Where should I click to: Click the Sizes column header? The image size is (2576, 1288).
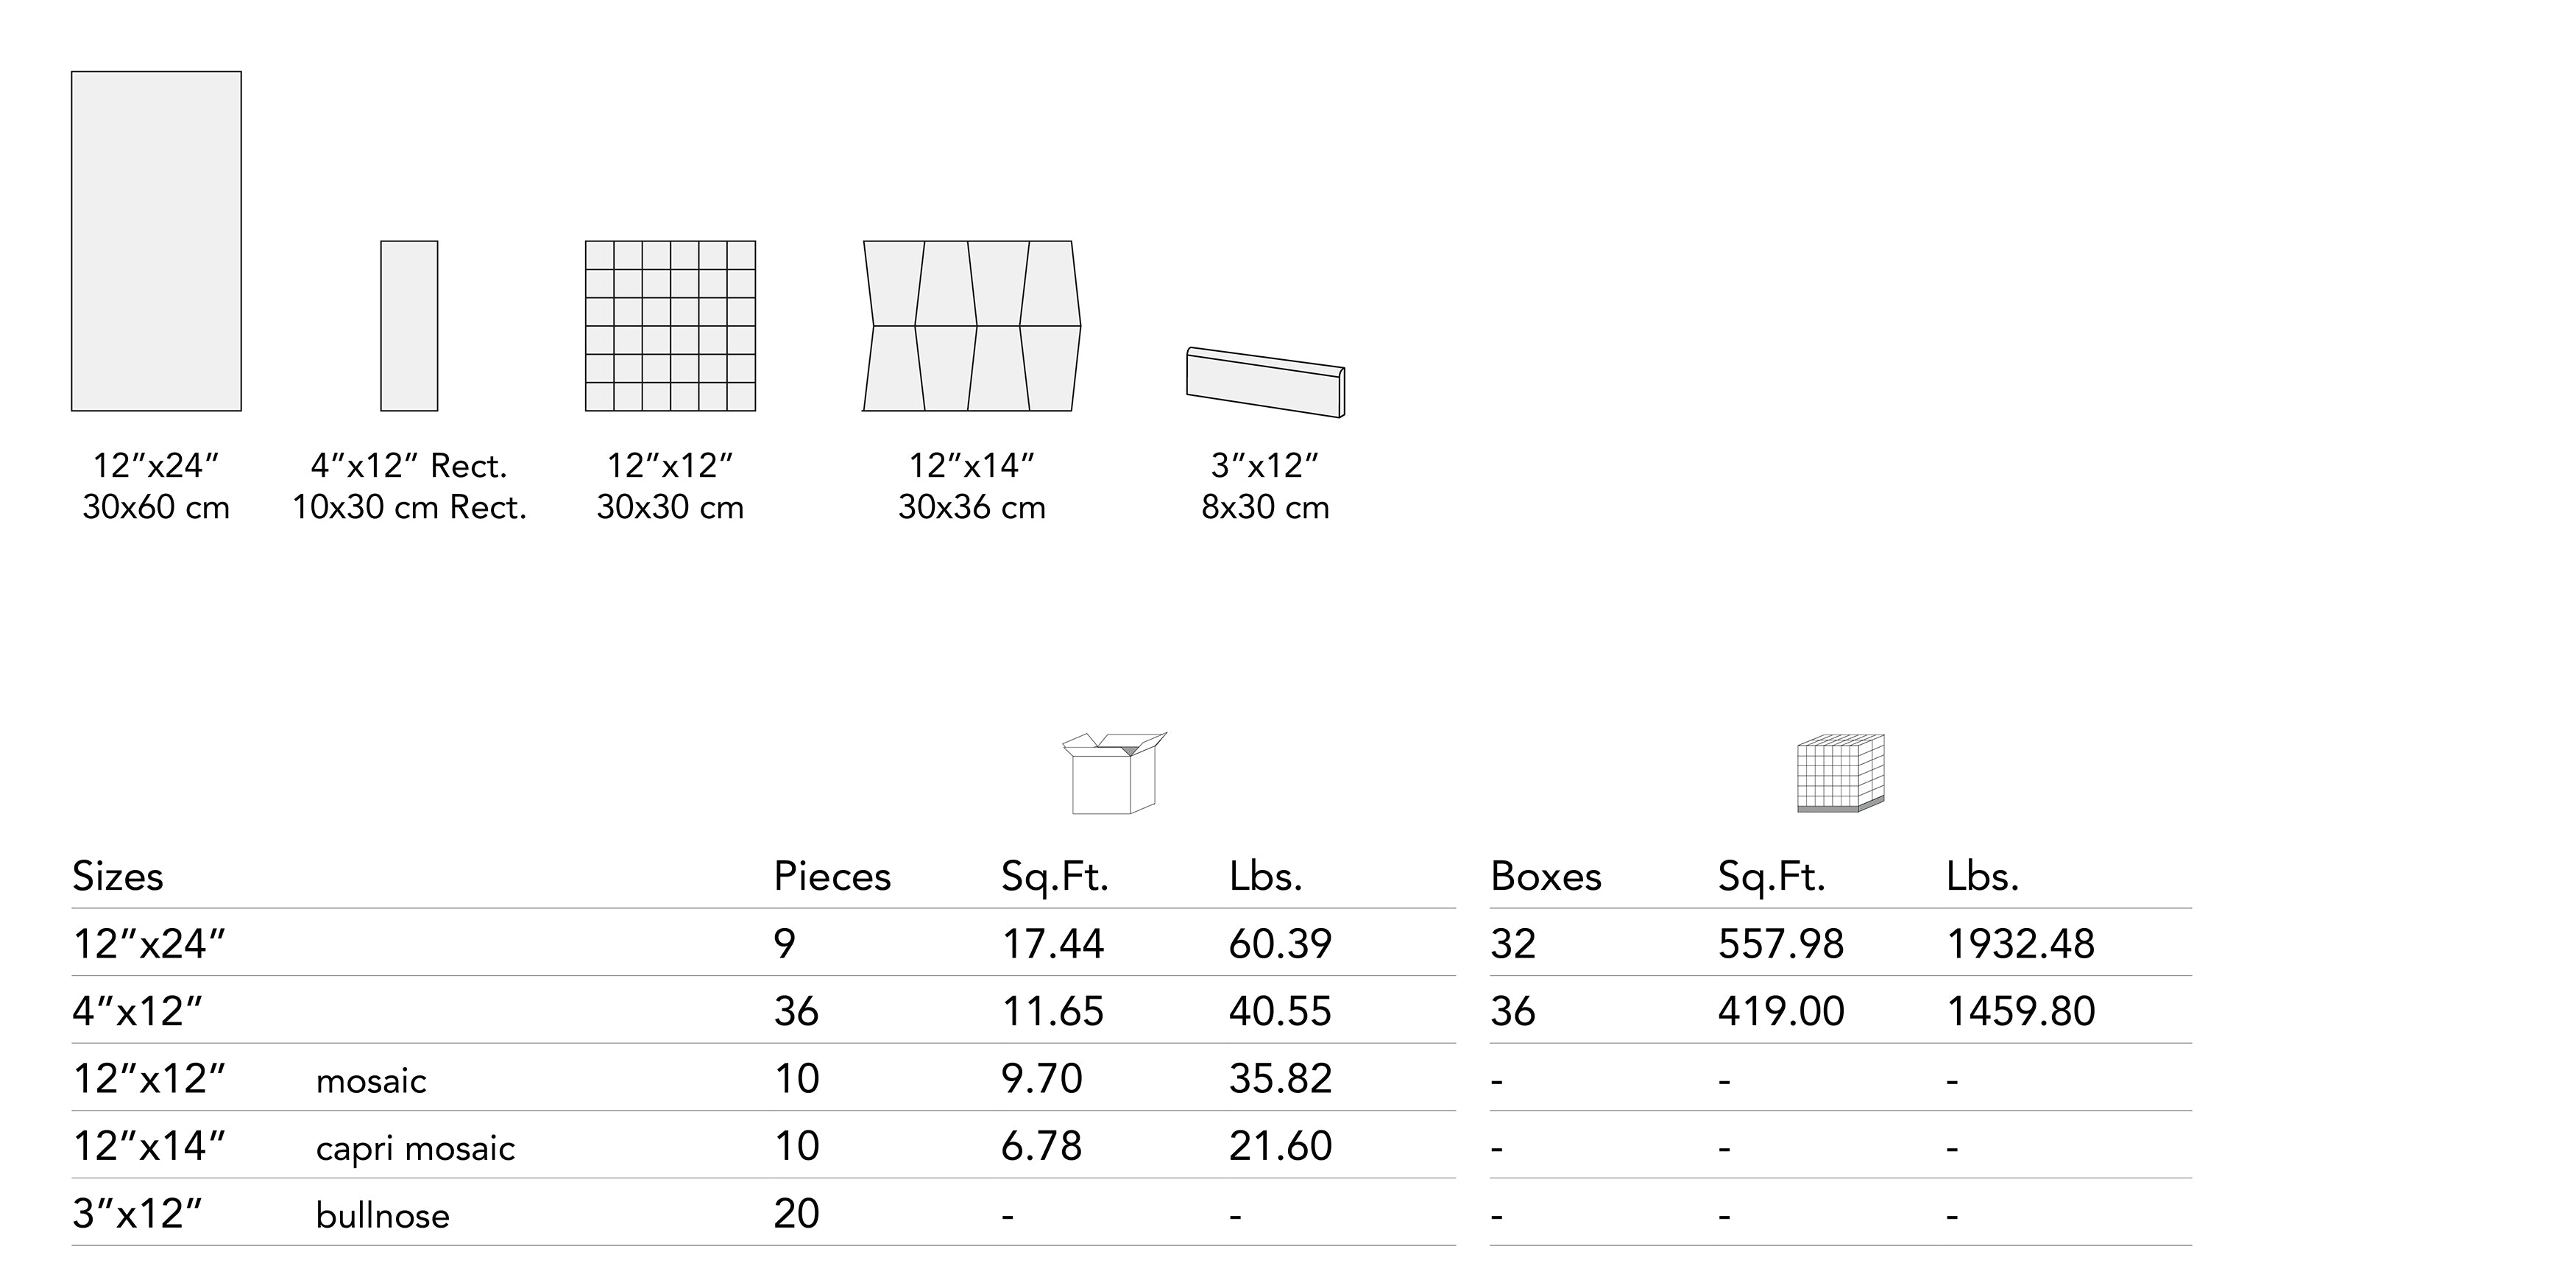[x=118, y=877]
